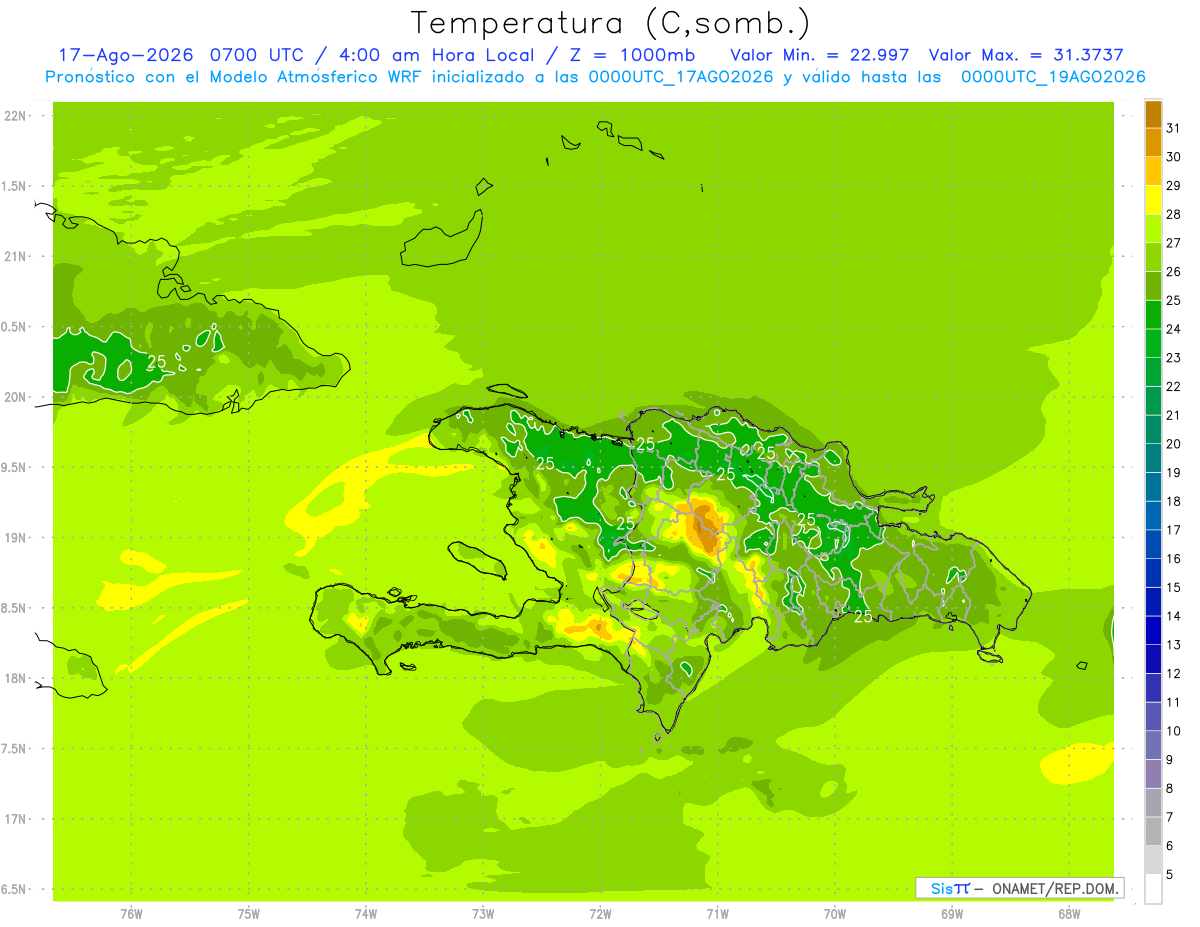The image size is (1200, 927).
Task: Click the color scale label '31'
Action: tap(1173, 128)
